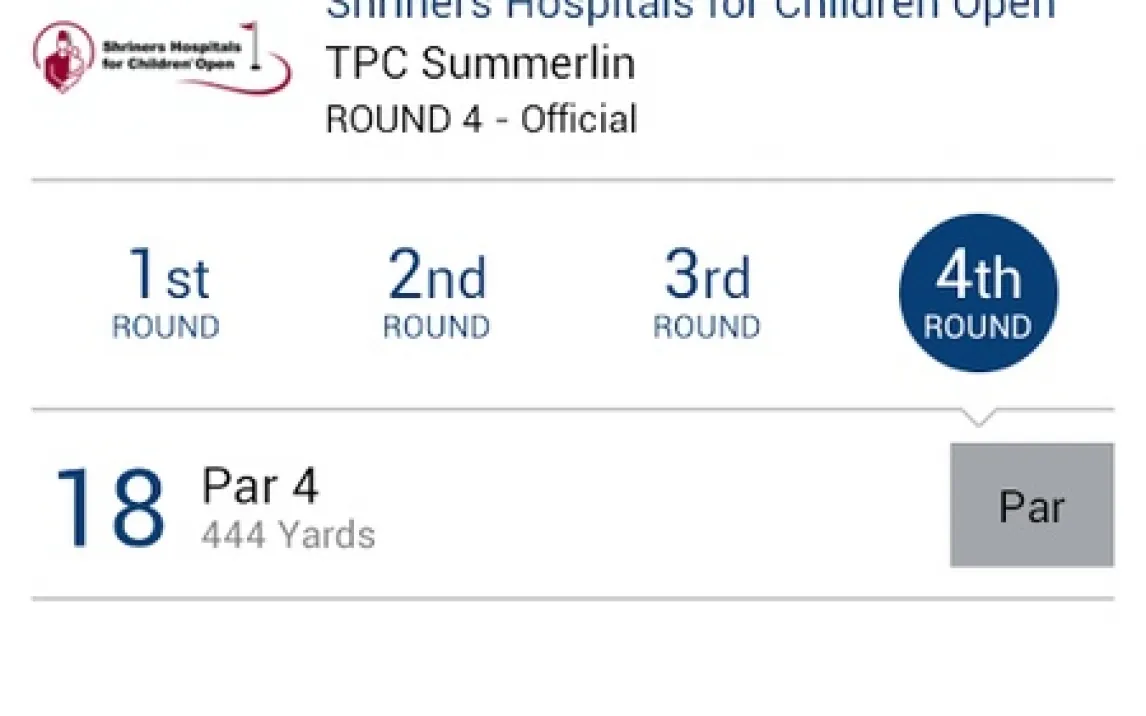
Task: Click the small logo text reading Shriners Hospitals
Action: pos(170,47)
